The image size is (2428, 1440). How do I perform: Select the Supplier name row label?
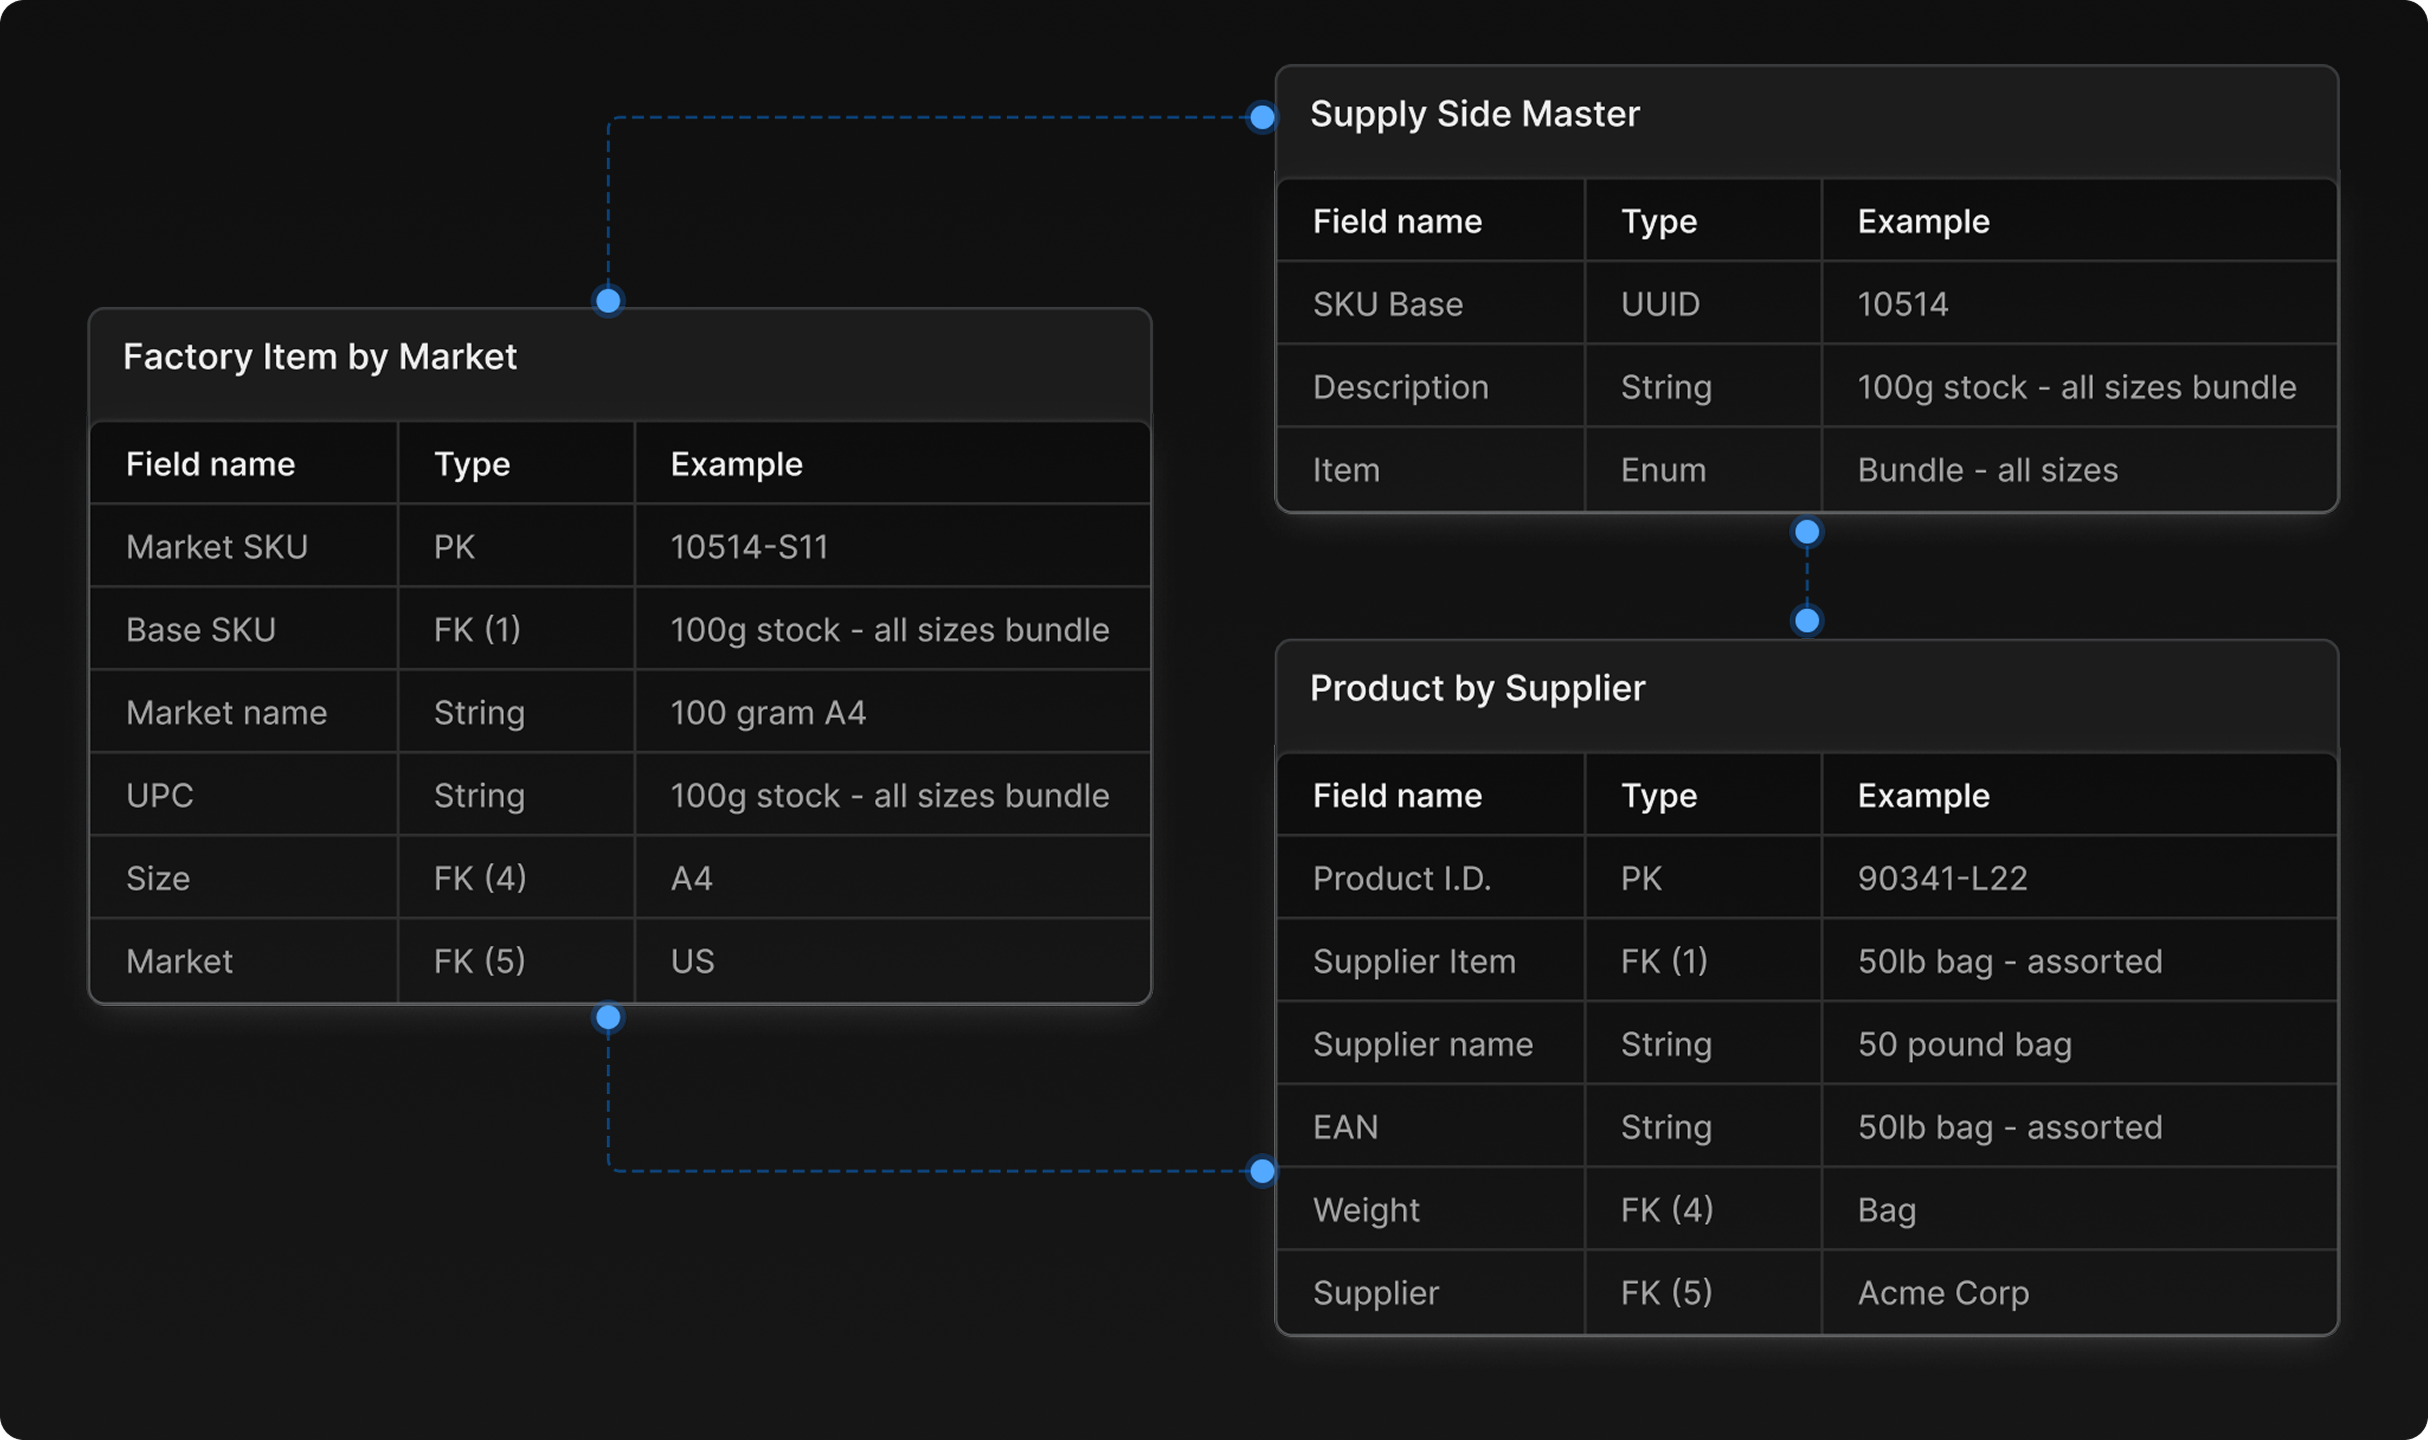tap(1422, 1044)
